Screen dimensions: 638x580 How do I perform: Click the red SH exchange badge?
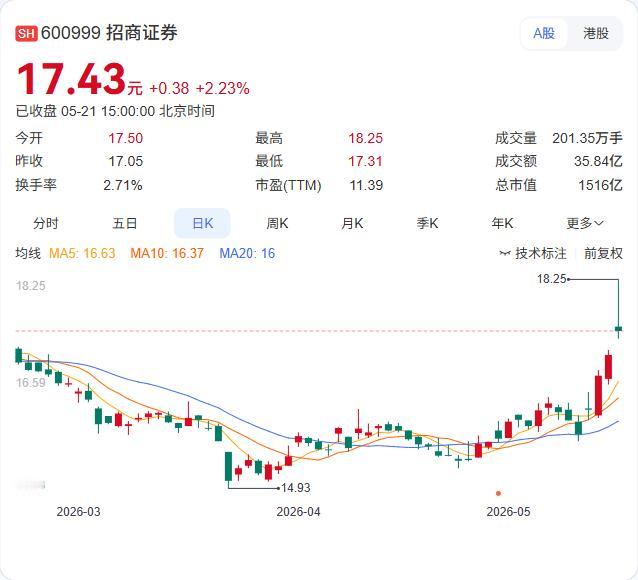[26, 33]
